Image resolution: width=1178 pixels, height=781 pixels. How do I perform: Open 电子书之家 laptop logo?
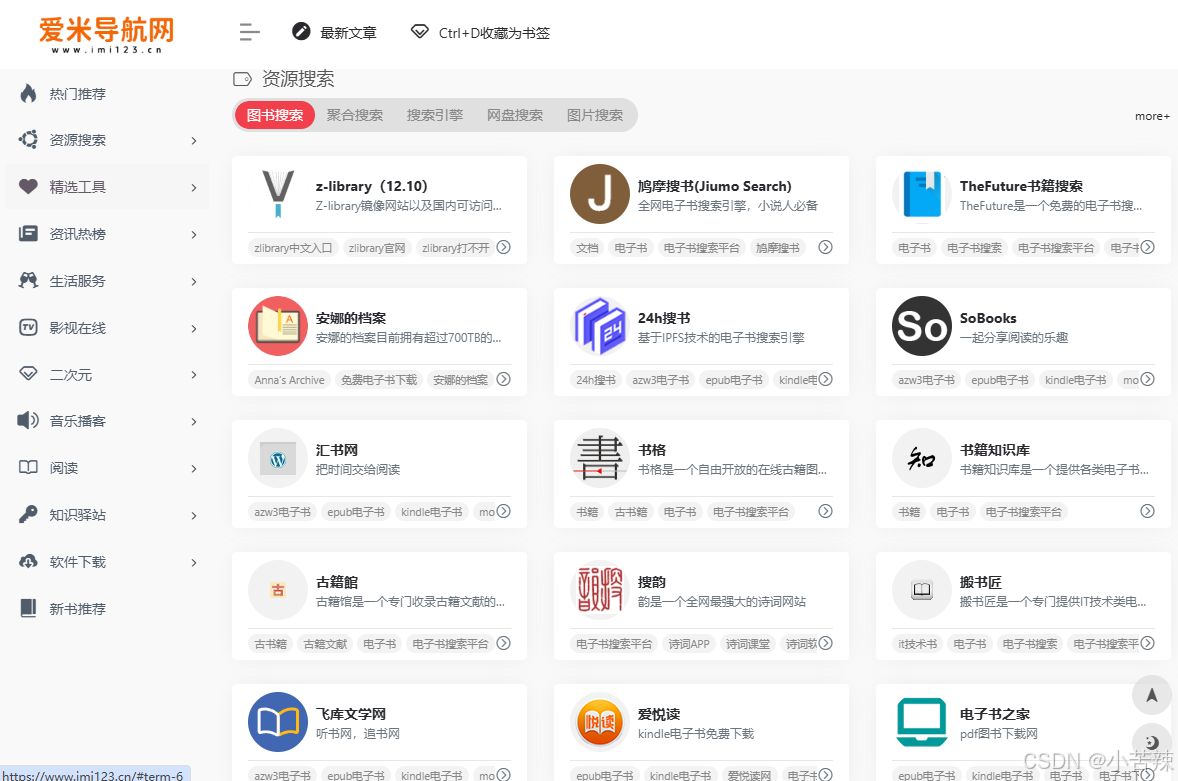click(922, 722)
